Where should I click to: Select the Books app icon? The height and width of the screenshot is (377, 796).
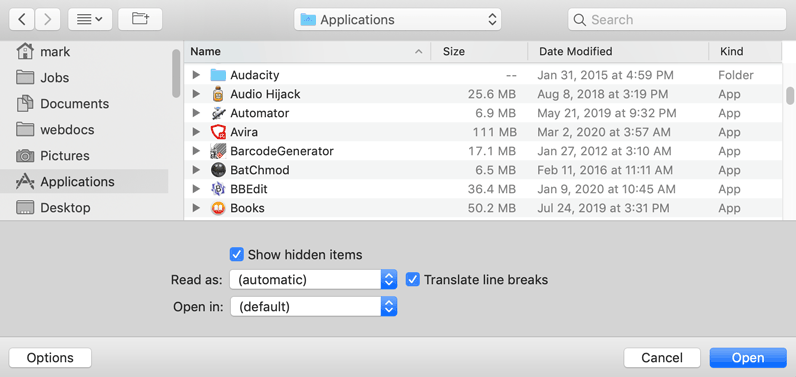(218, 208)
